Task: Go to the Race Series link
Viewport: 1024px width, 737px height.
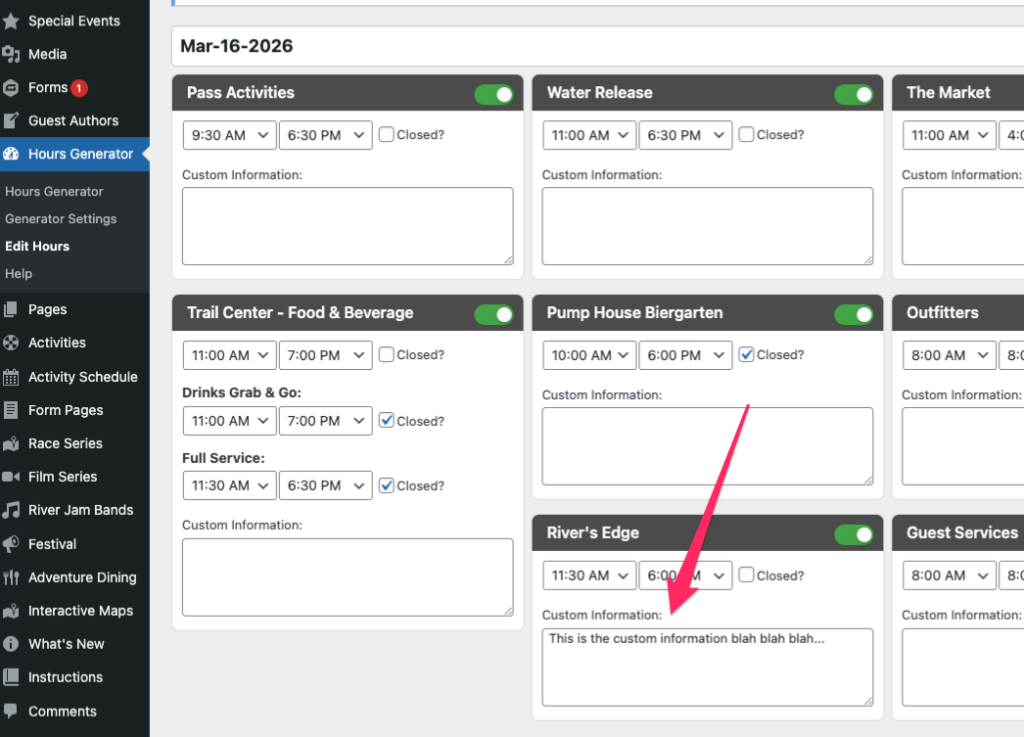Action: 65,443
